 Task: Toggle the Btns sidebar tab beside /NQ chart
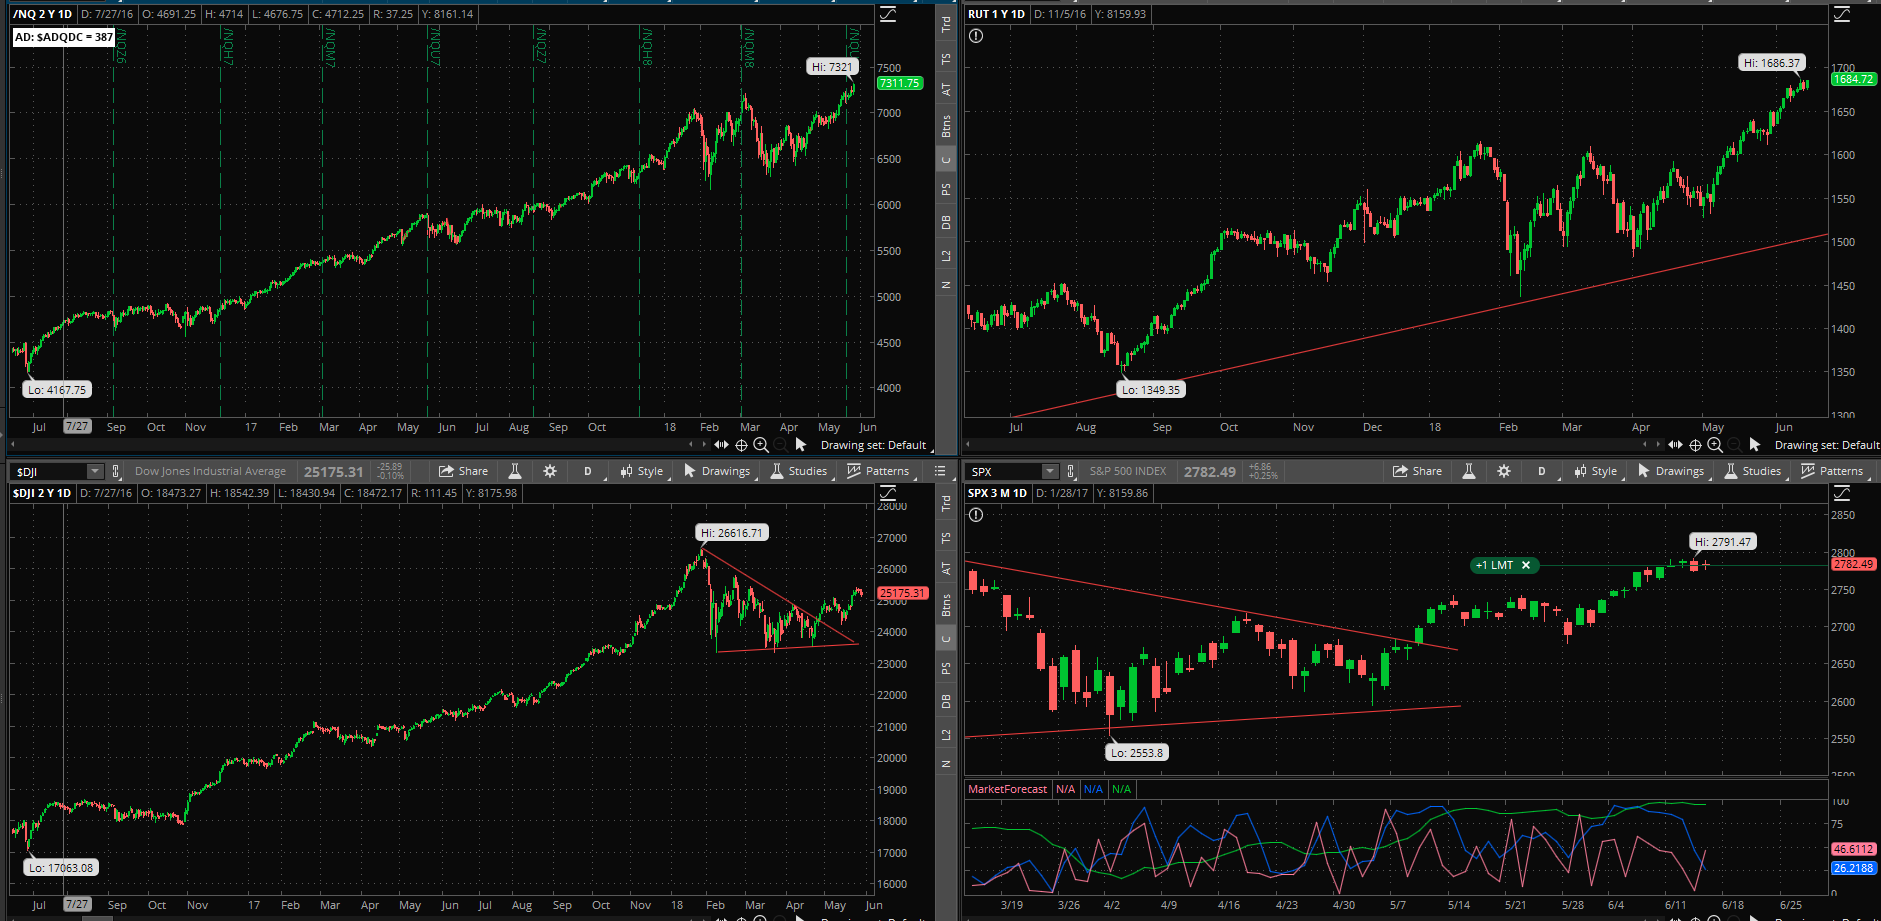[x=946, y=126]
